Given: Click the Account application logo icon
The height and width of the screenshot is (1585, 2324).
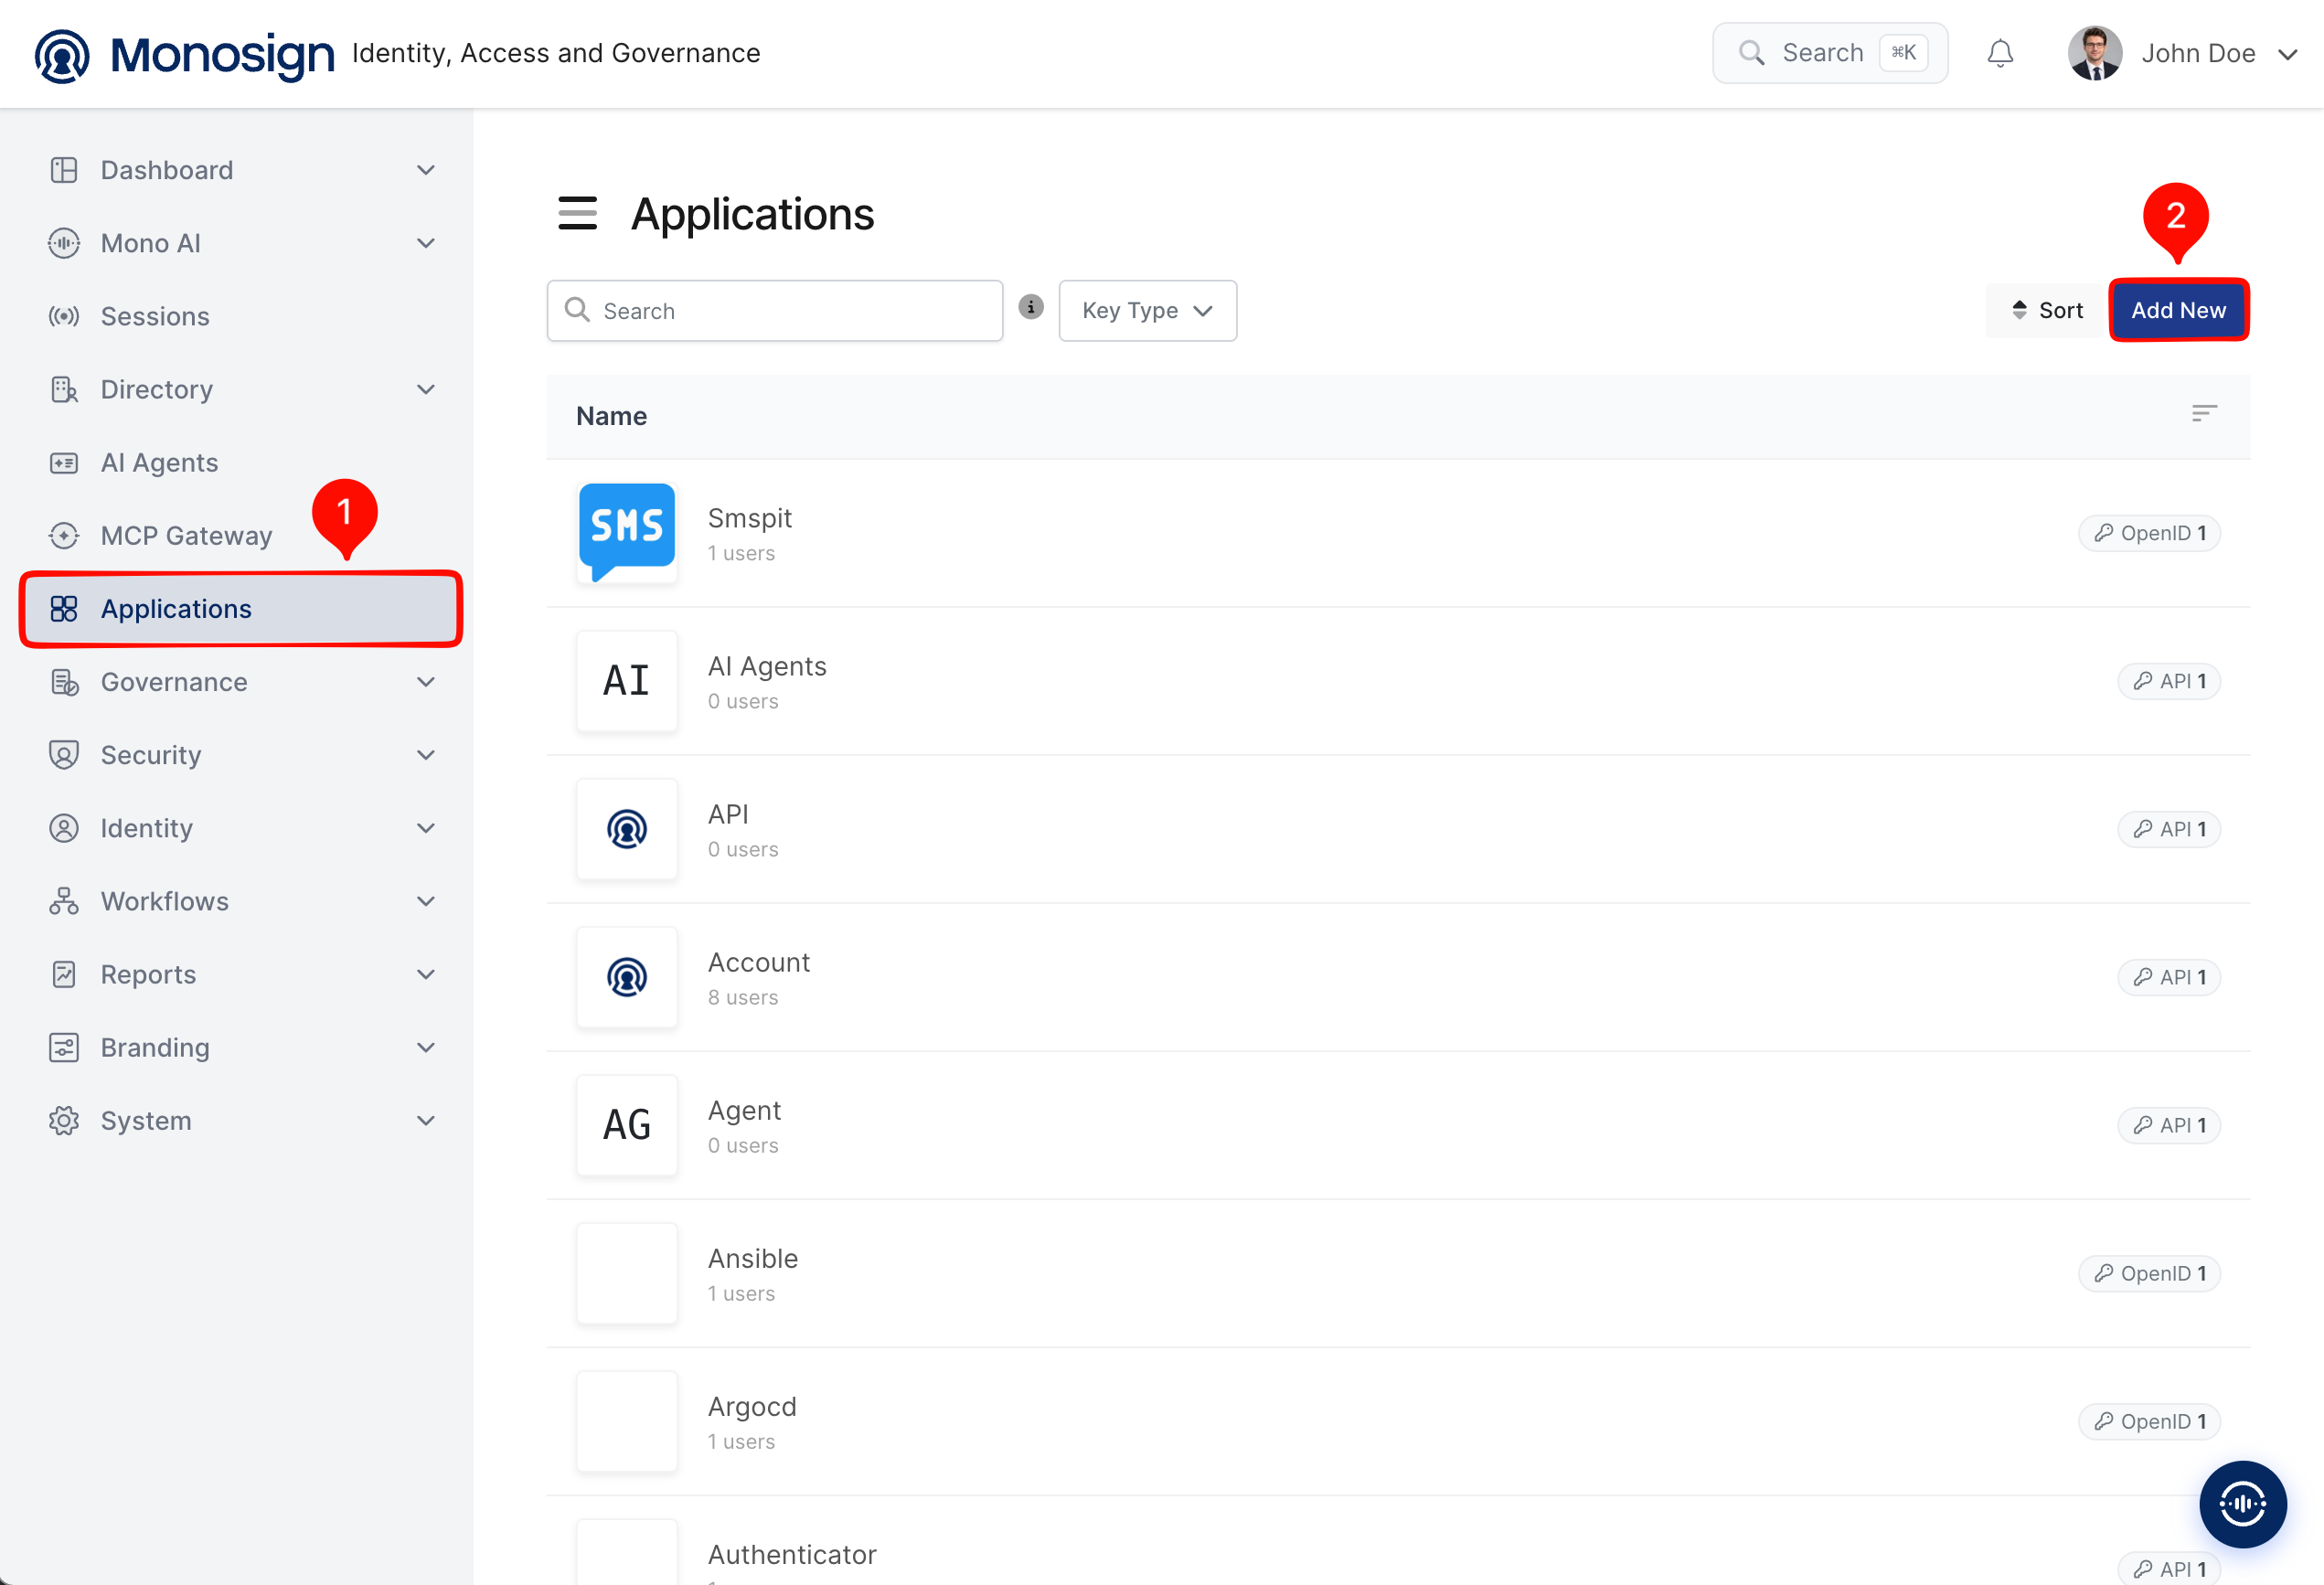Looking at the screenshot, I should tap(627, 976).
